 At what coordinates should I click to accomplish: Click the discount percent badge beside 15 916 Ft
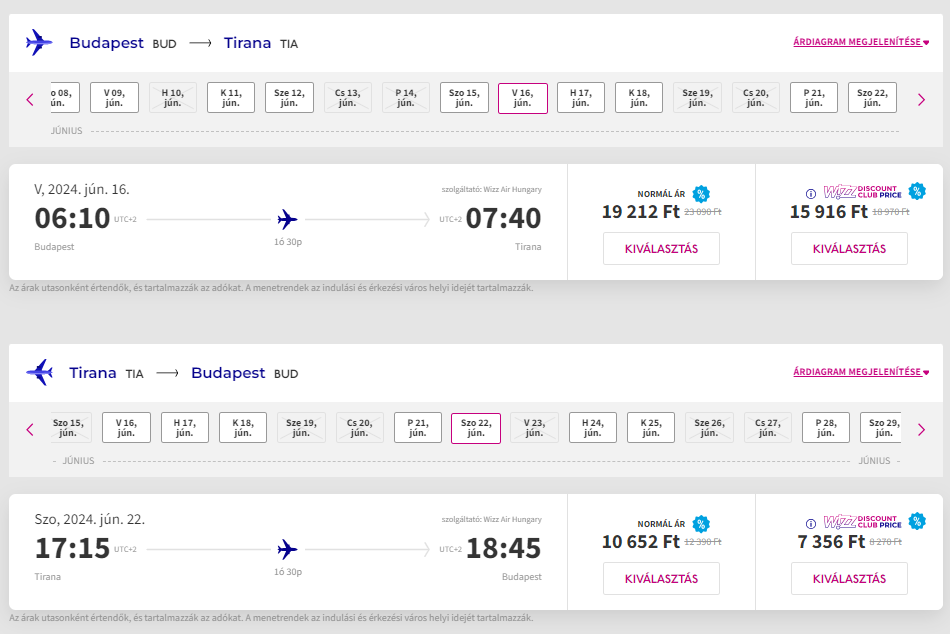coord(917,191)
